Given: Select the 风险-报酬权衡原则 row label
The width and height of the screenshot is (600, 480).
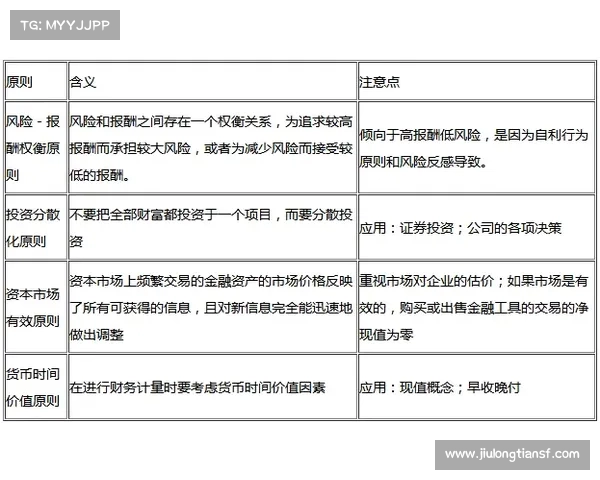Looking at the screenshot, I should [33, 148].
